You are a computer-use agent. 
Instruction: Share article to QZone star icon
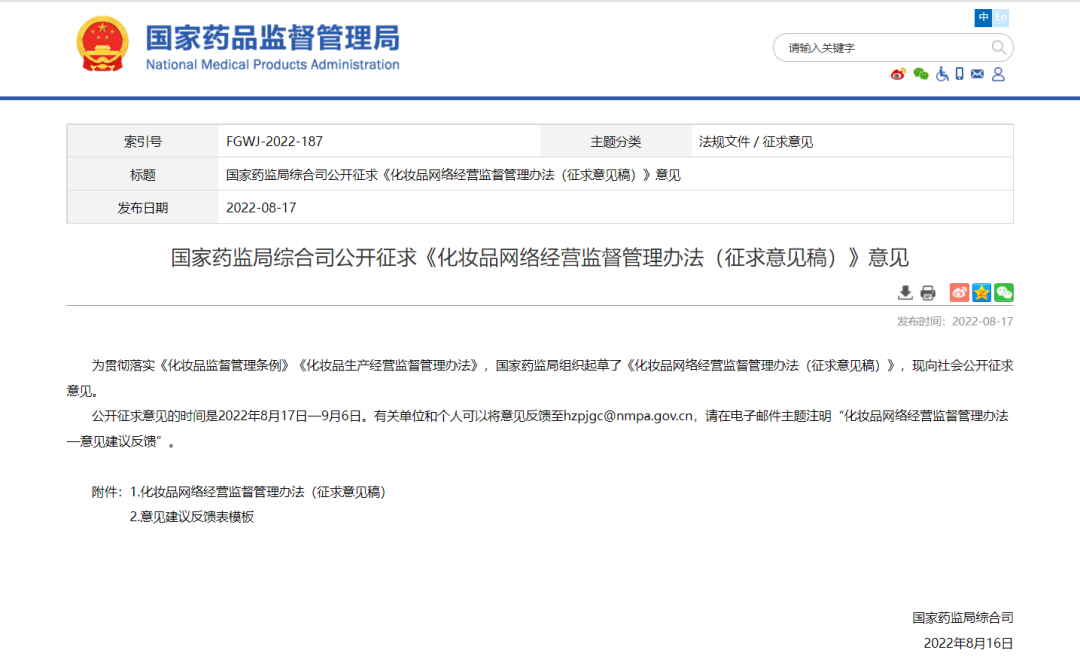982,292
